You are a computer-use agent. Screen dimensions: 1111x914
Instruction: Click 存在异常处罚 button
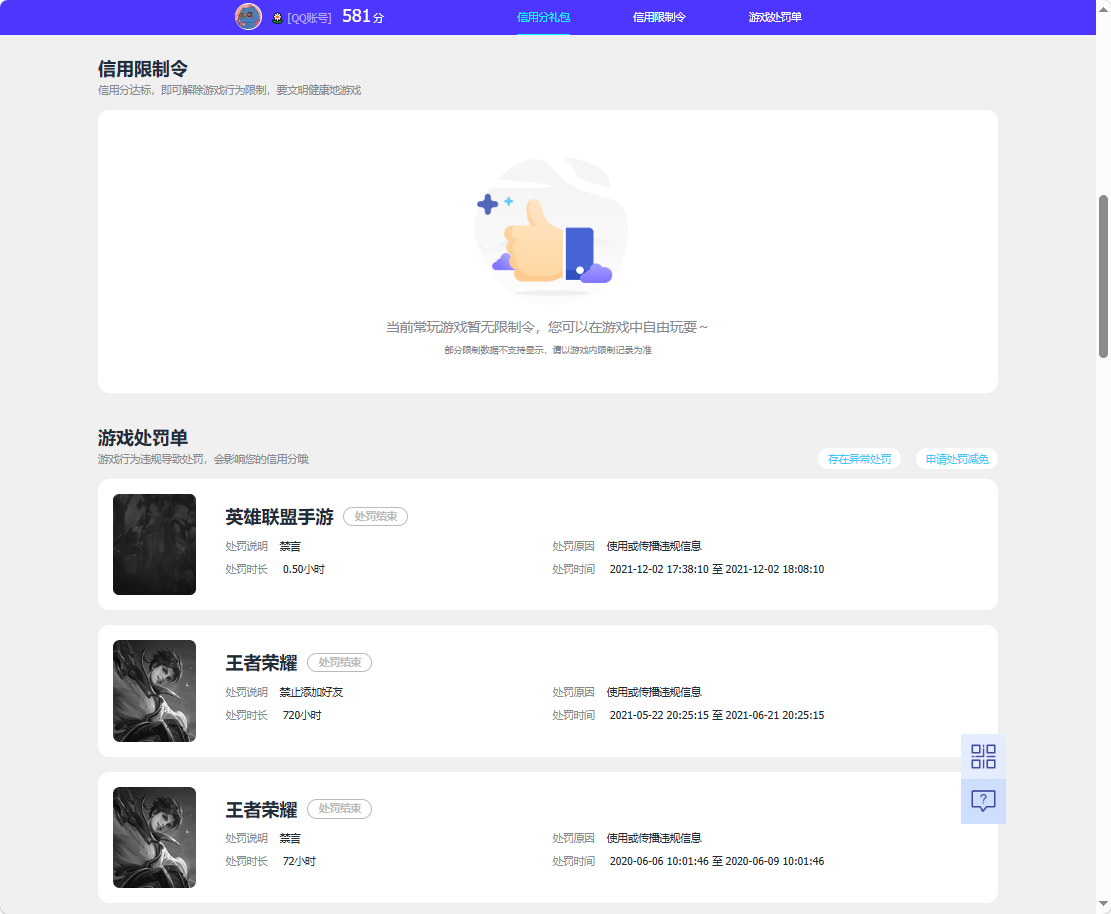click(859, 459)
